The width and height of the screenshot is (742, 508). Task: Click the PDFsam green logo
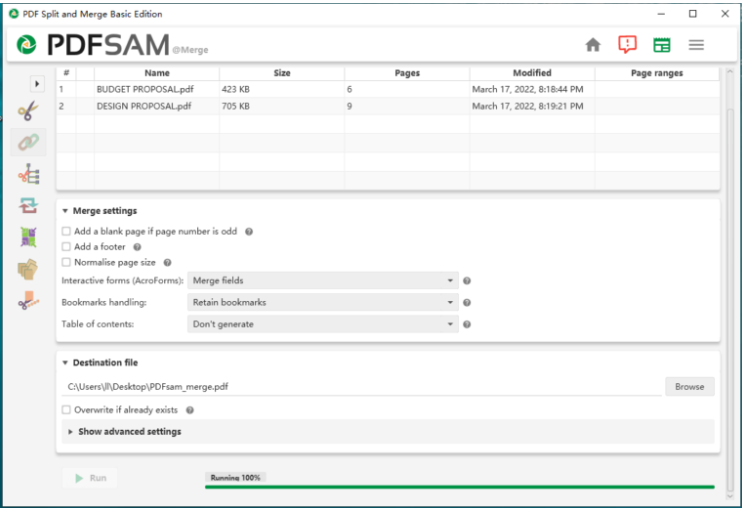[26, 45]
